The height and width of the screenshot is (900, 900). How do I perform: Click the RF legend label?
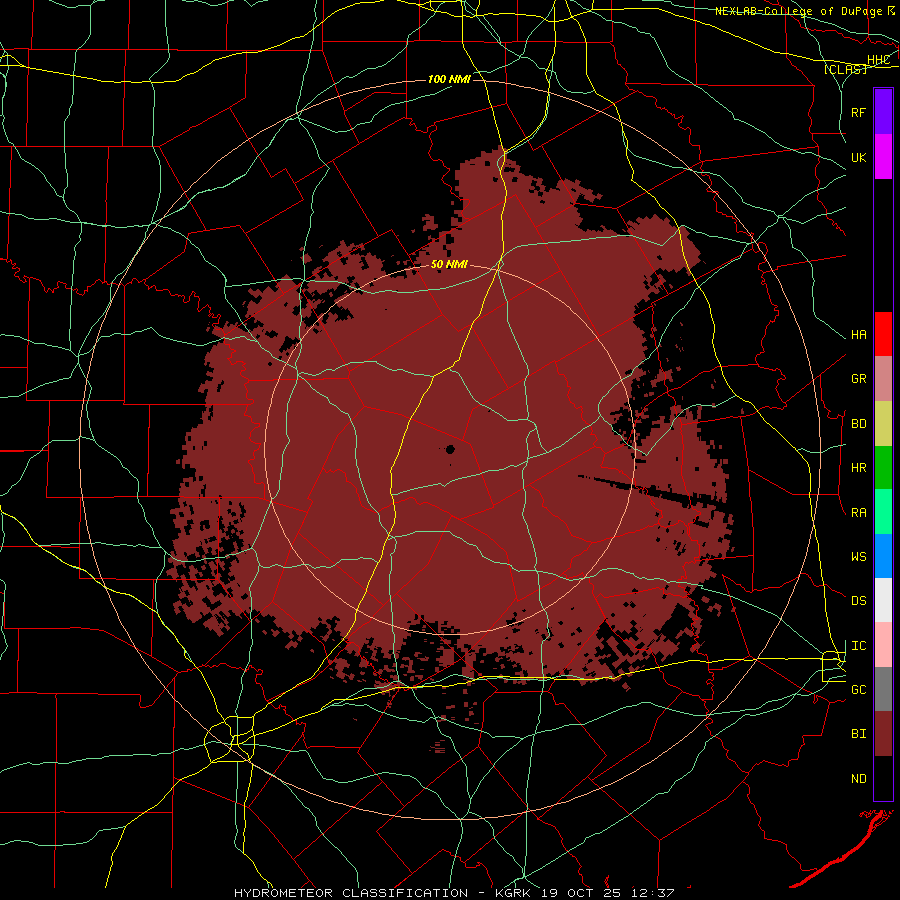858,112
